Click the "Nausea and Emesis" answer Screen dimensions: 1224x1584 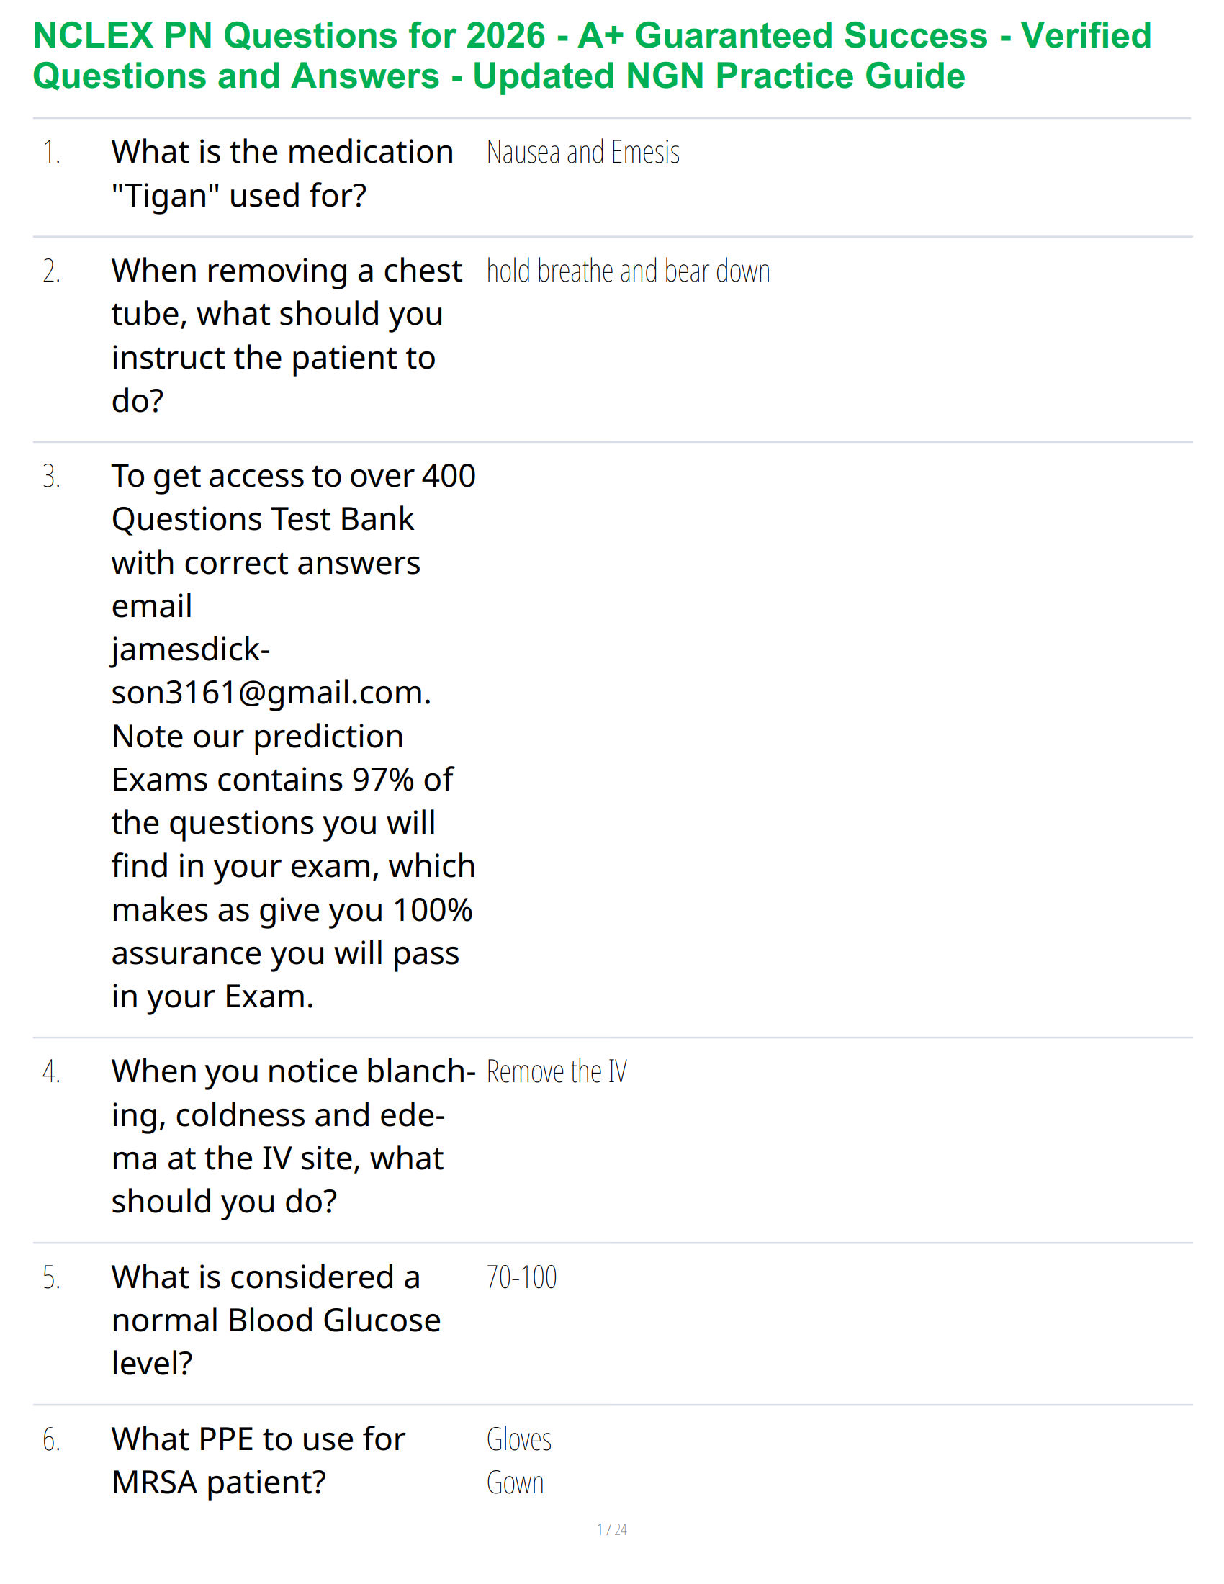[x=583, y=153]
